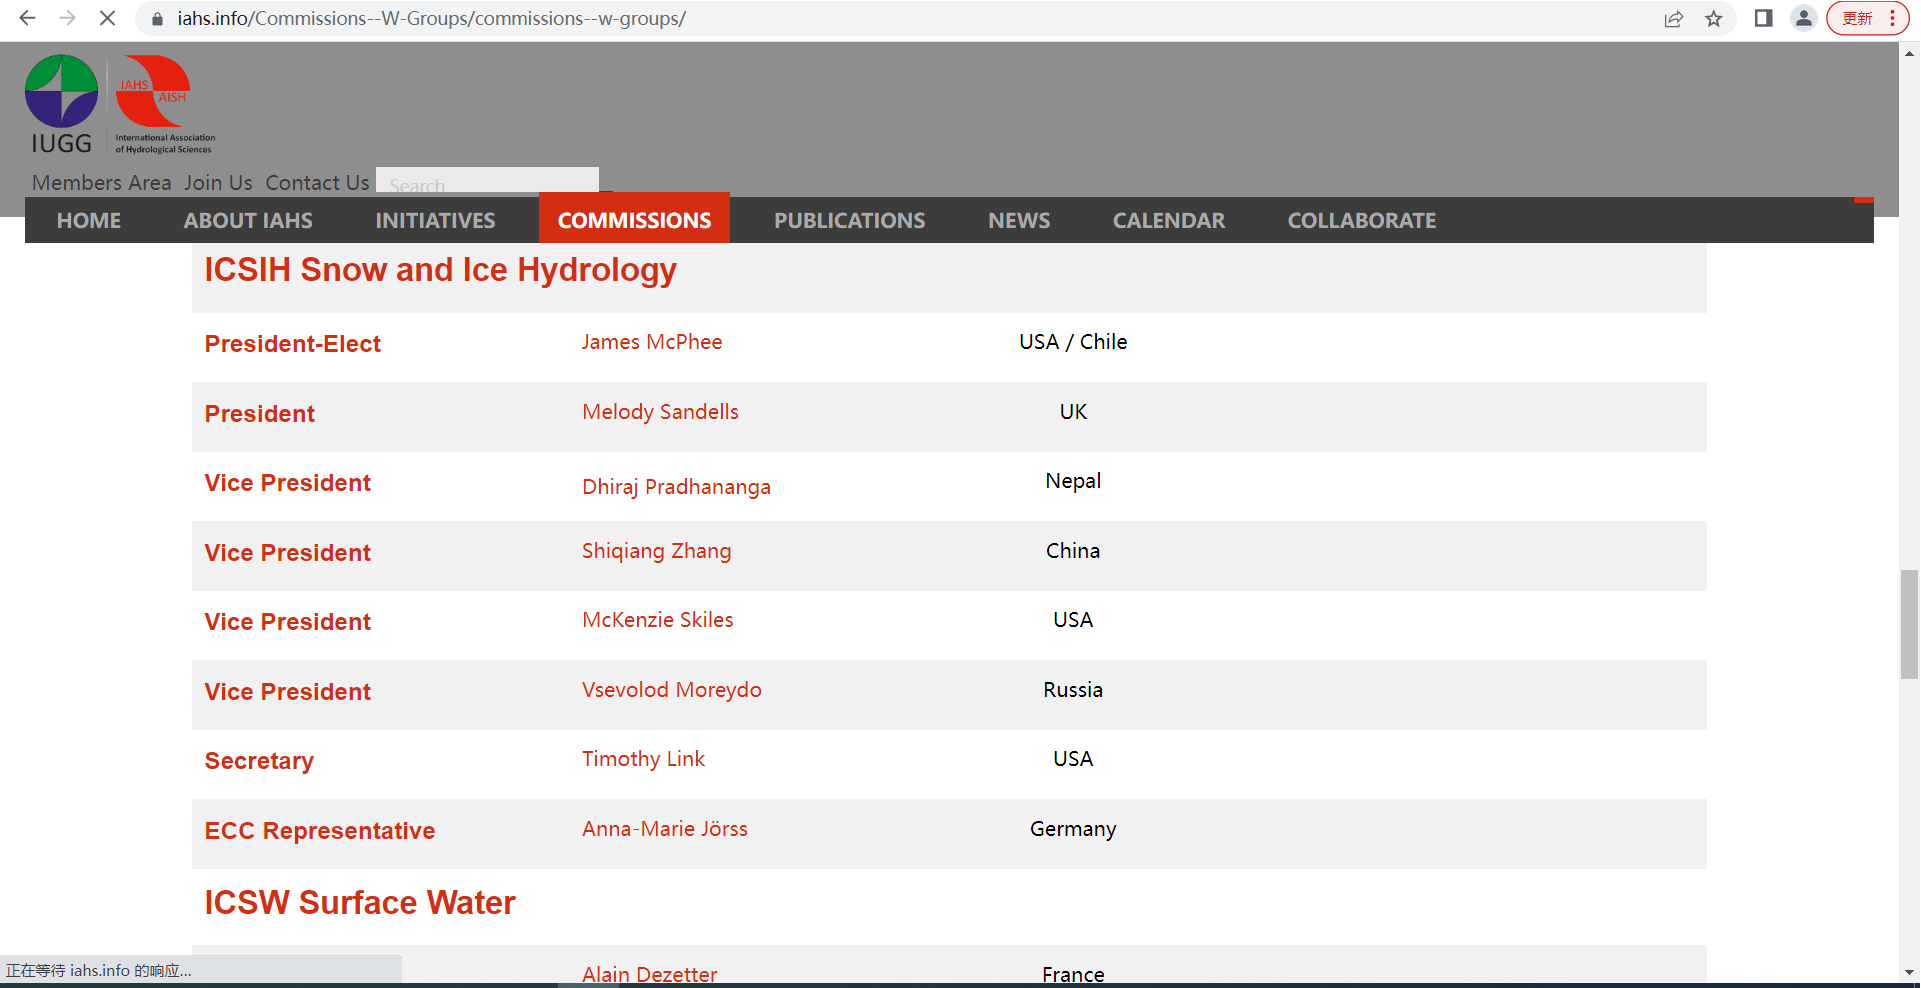The height and width of the screenshot is (988, 1921).
Task: Click the James McPhee link
Action: [651, 342]
